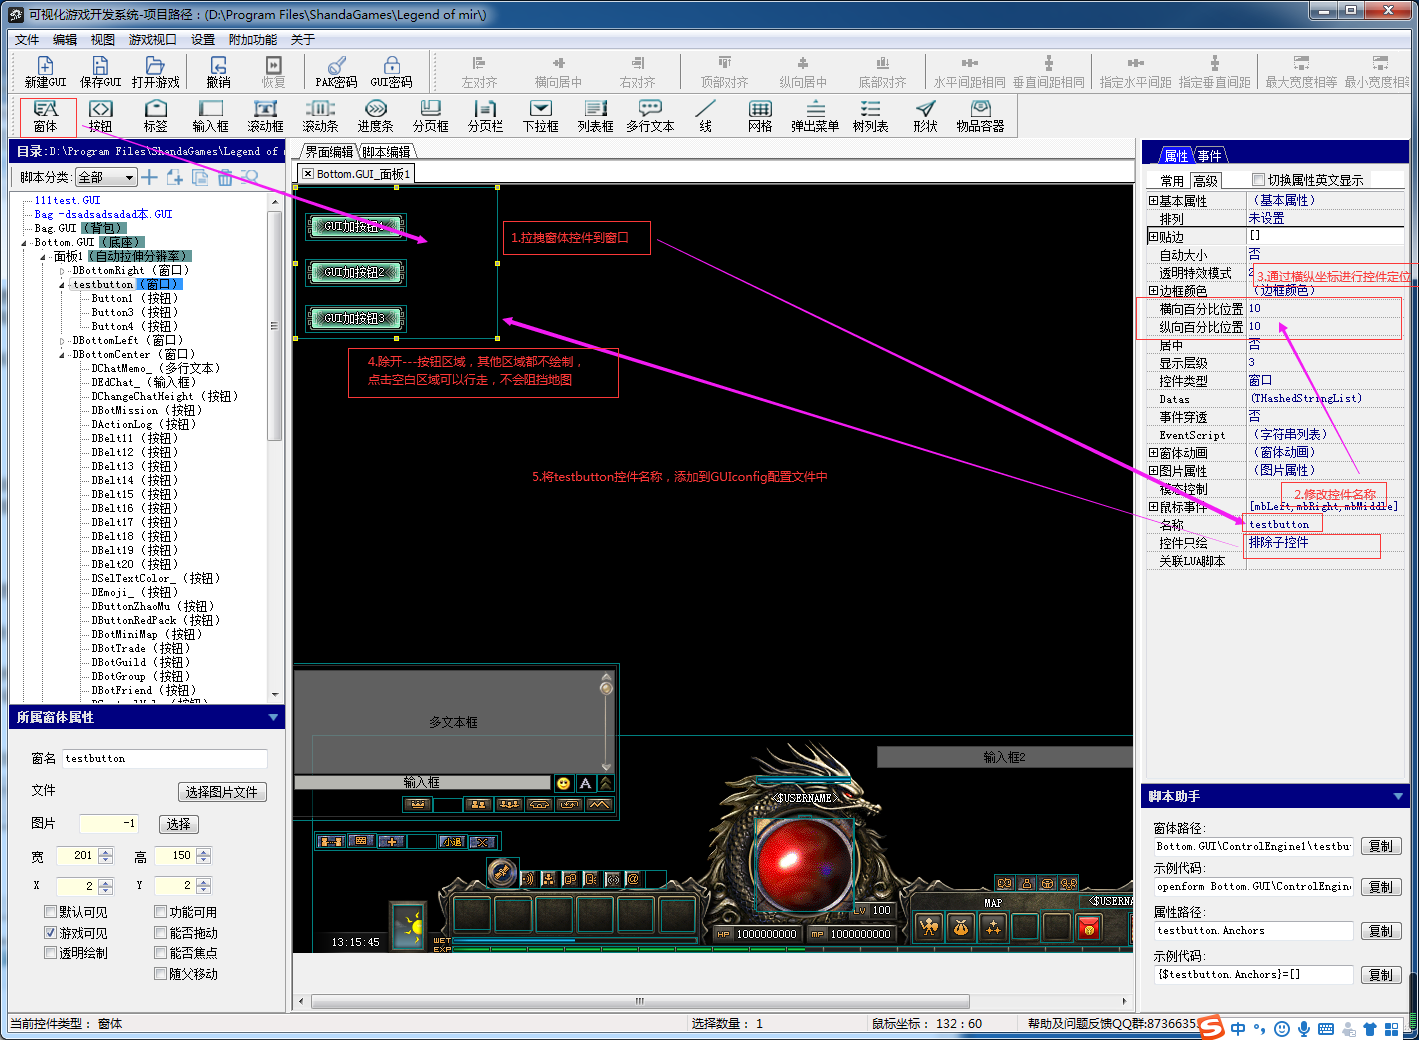Click the horizontal canvas scrollbar thumb

[x=640, y=1001]
